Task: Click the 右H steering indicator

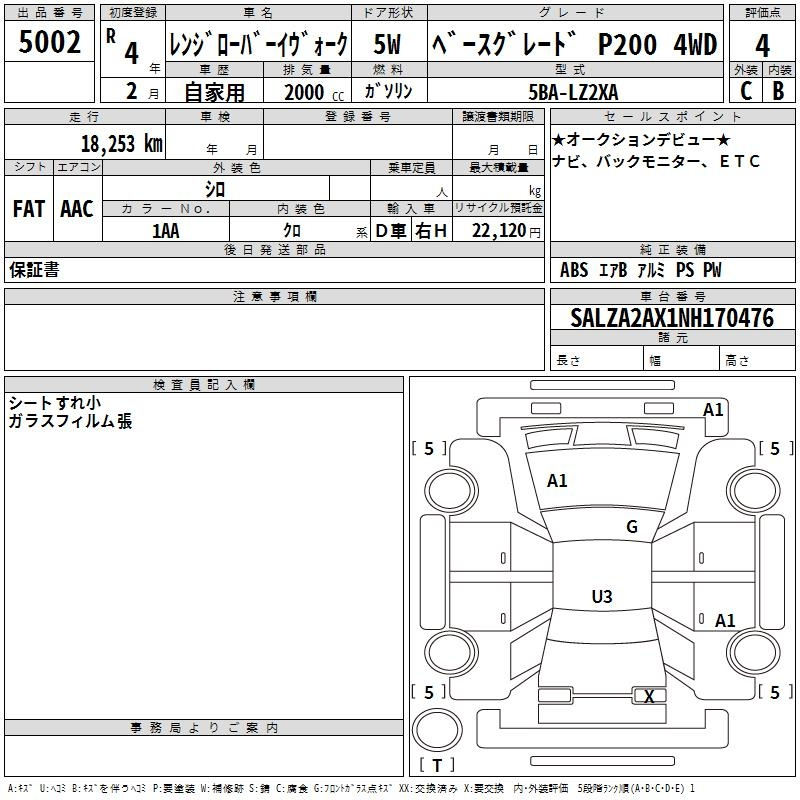Action: click(431, 231)
